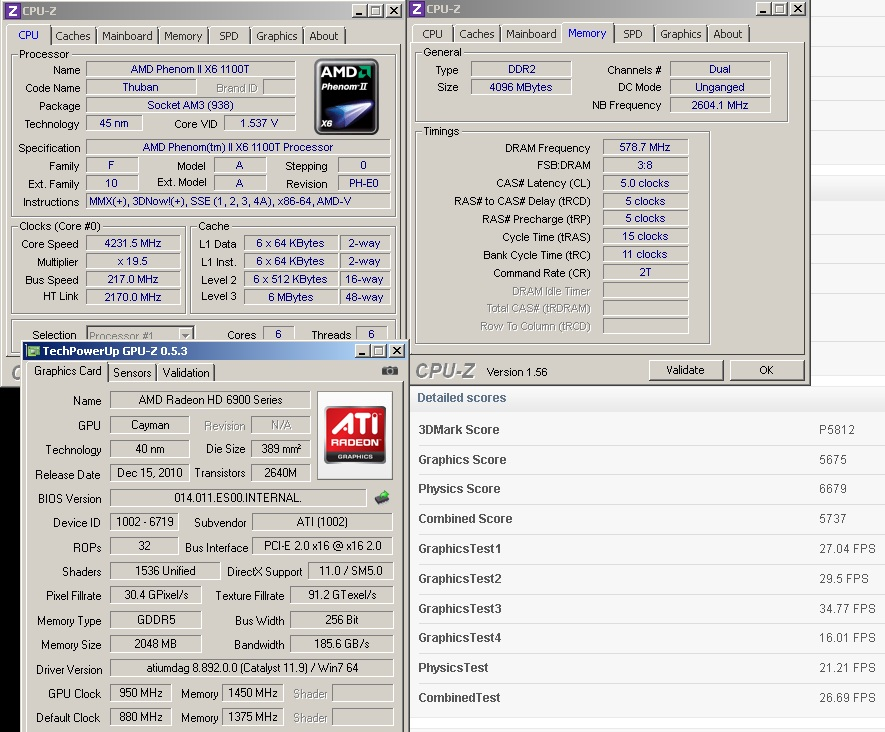885x732 pixels.
Task: Click the Validate button in CPU-Z
Action: pyautogui.click(x=685, y=370)
